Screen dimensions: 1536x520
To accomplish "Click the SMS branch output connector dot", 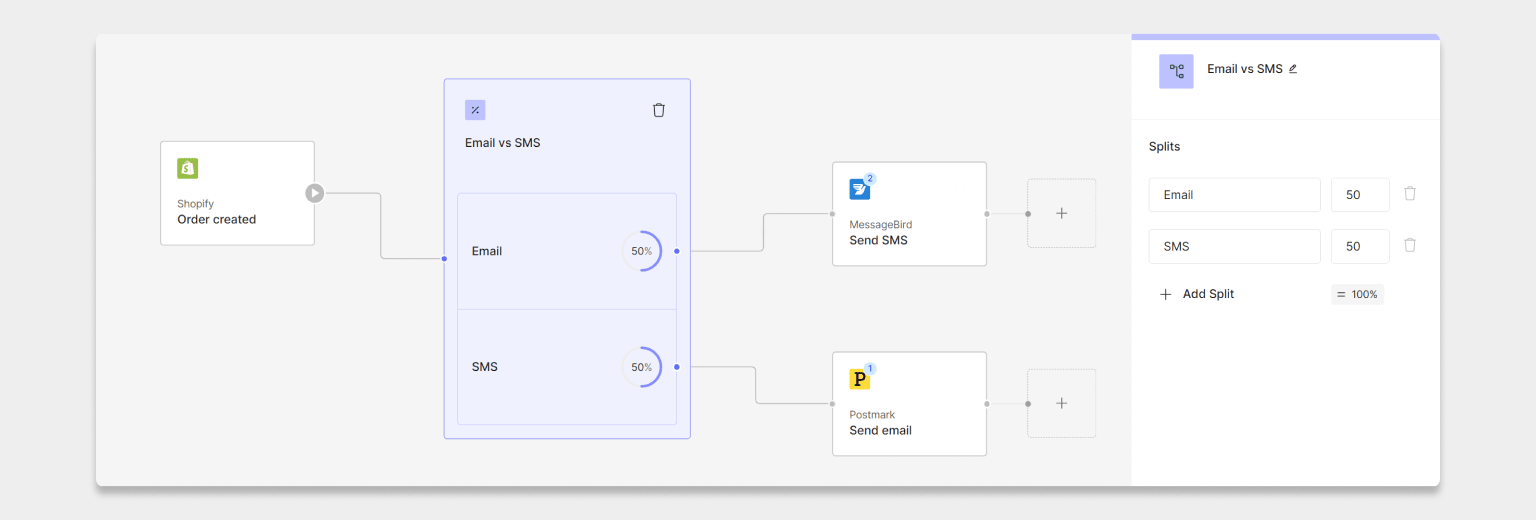I will [x=677, y=367].
